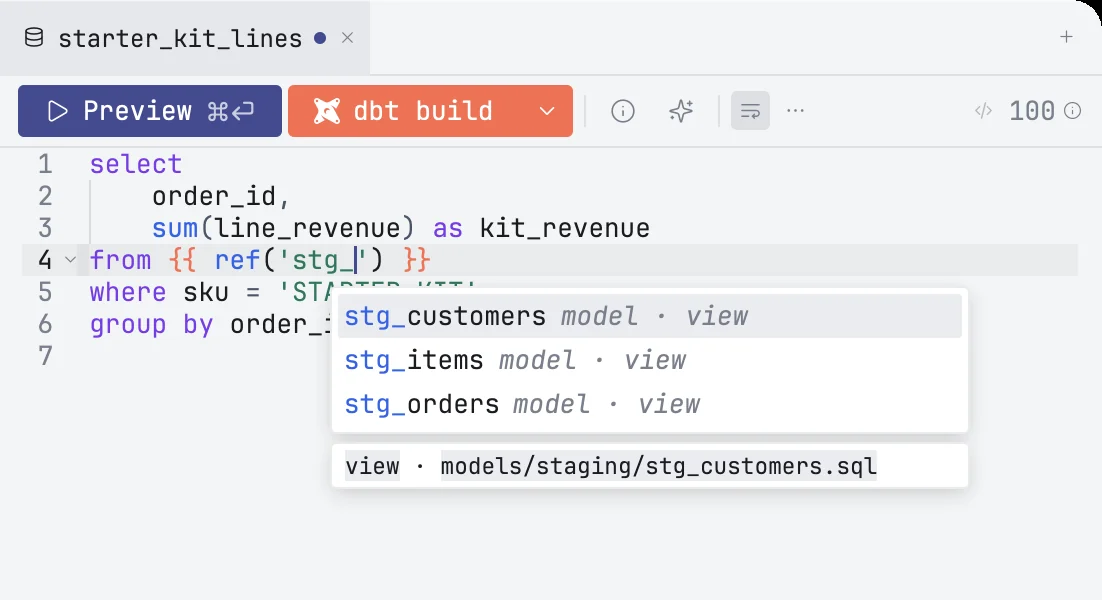Click line number 1 in gutter
This screenshot has width=1102, height=600.
[x=45, y=164]
